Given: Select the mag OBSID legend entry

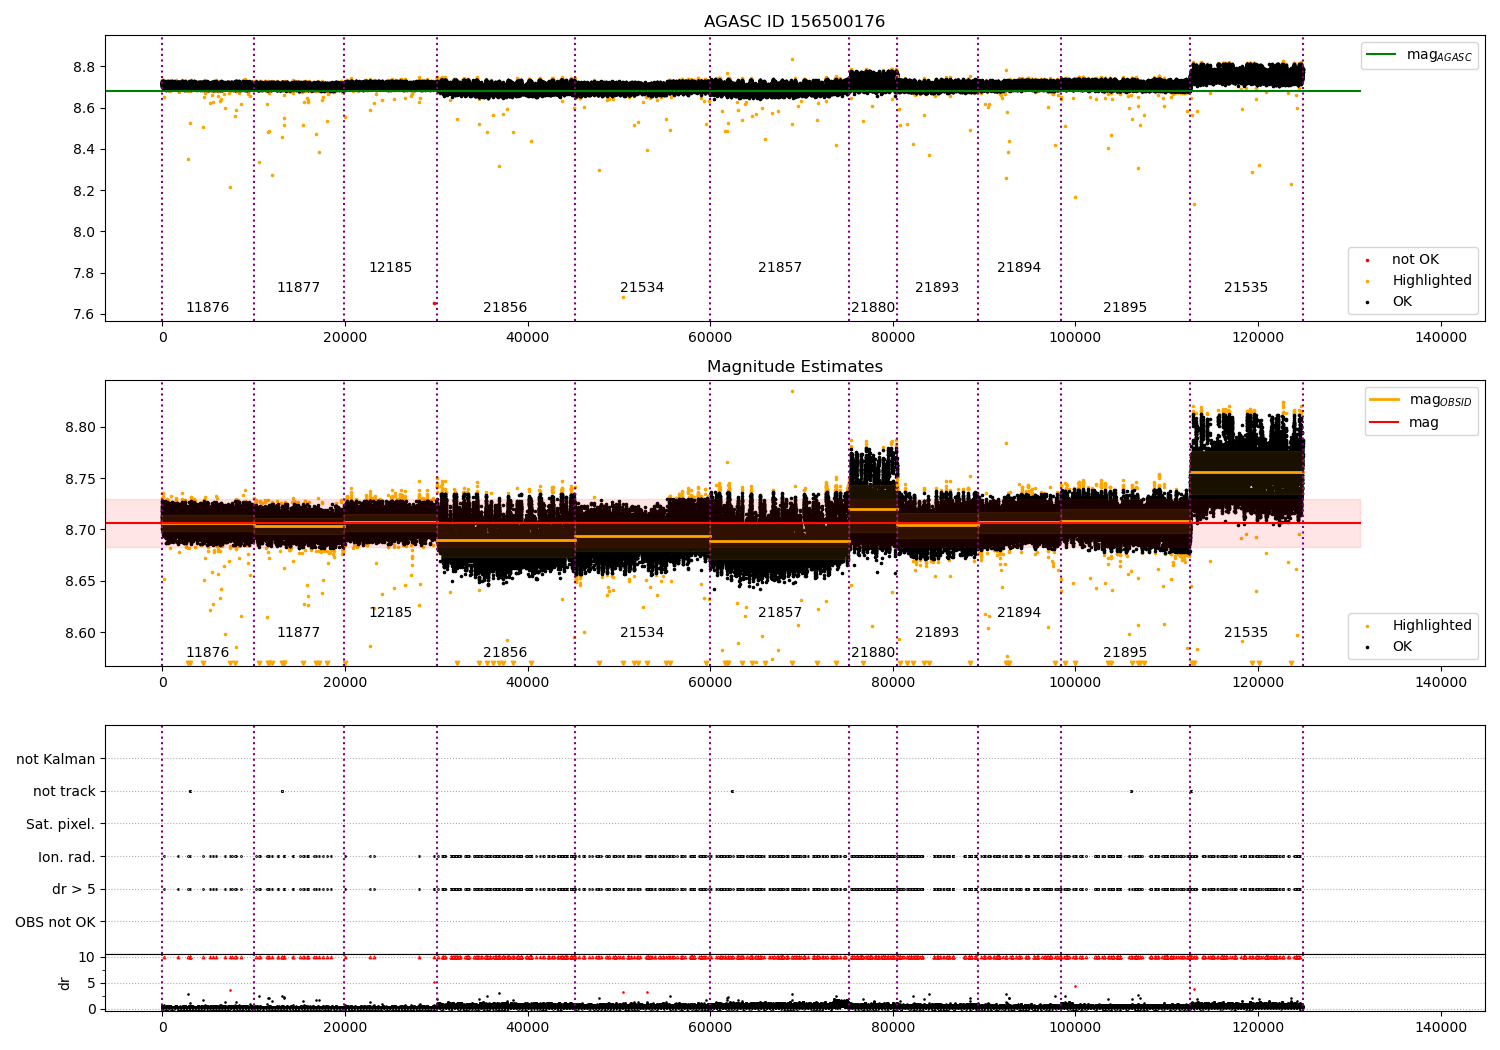Looking at the screenshot, I should [1421, 400].
